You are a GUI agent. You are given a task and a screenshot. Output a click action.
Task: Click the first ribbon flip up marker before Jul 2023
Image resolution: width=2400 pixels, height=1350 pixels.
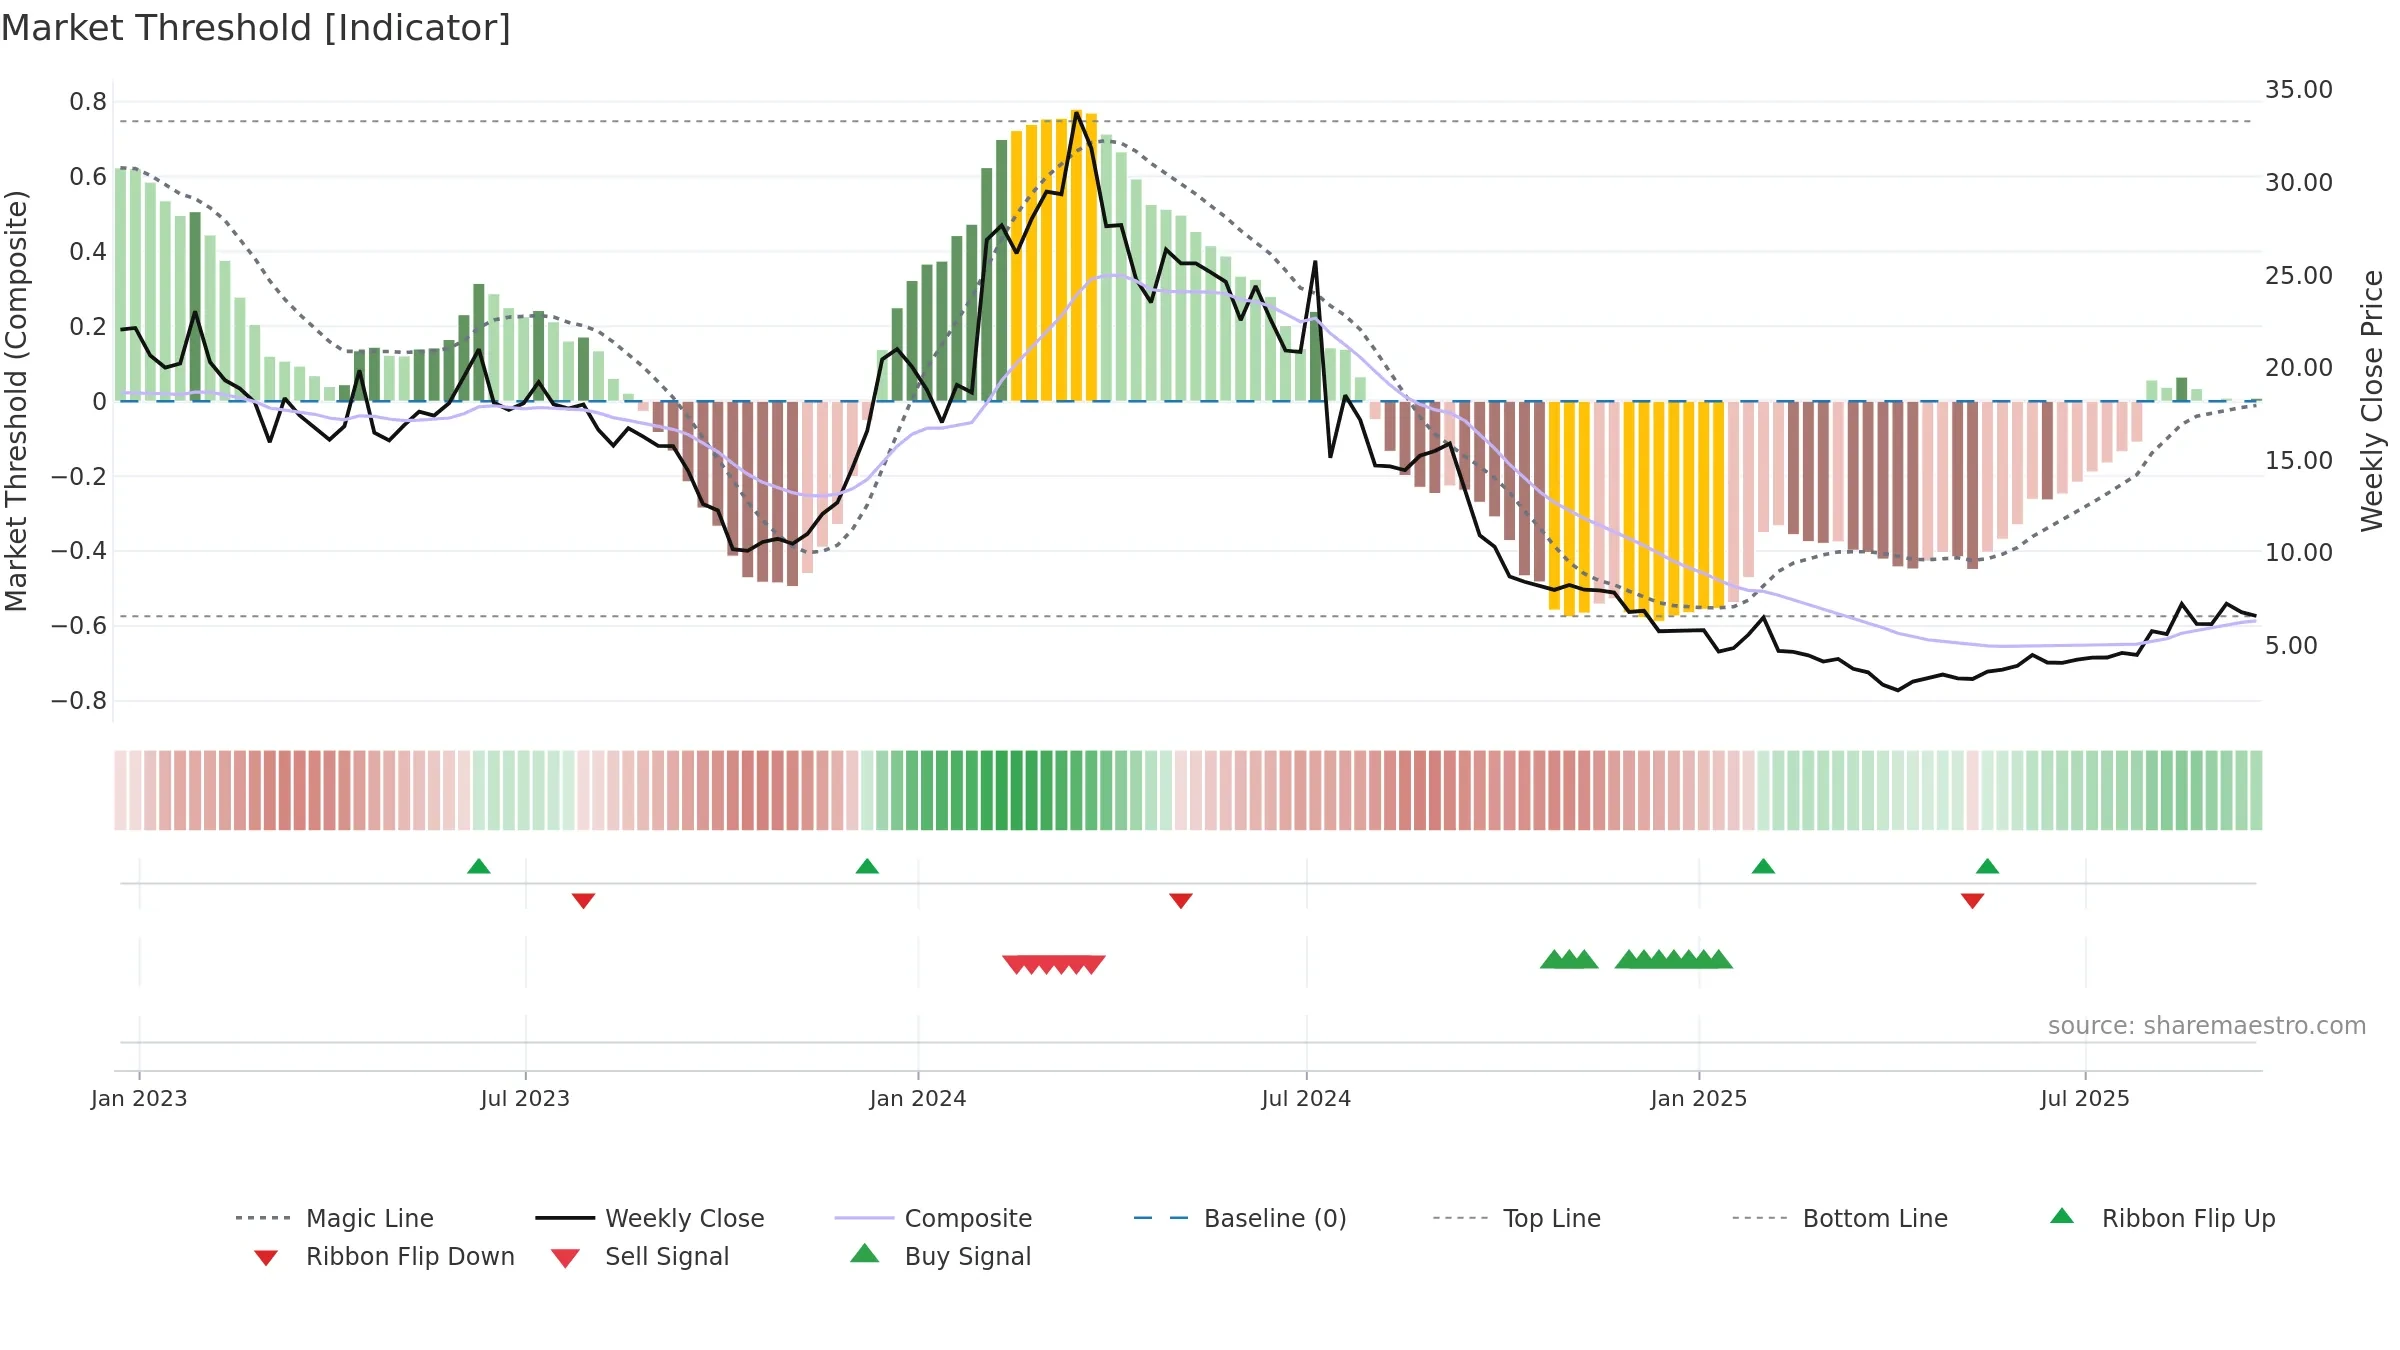[479, 866]
